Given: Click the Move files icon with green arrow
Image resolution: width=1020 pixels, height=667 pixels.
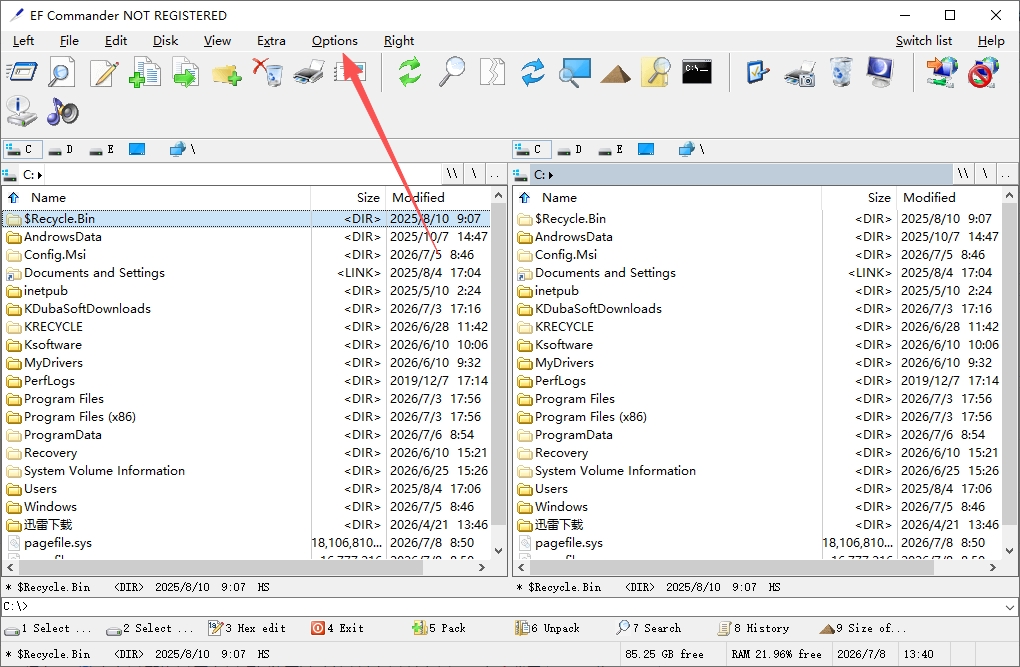Looking at the screenshot, I should (185, 72).
